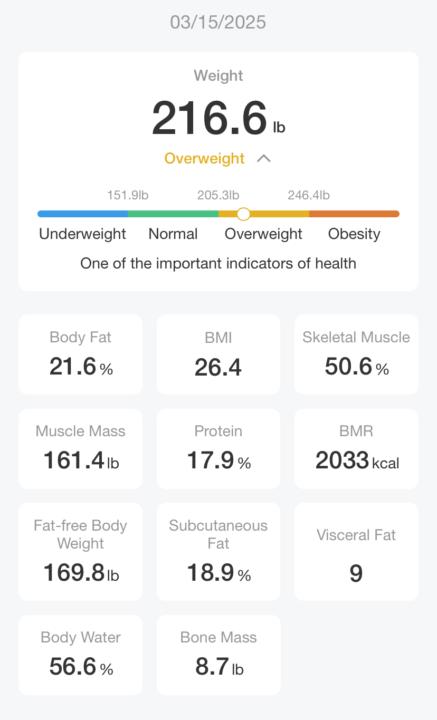Tap the blue Underweight segment of bar
The width and height of the screenshot is (437, 720).
click(83, 214)
